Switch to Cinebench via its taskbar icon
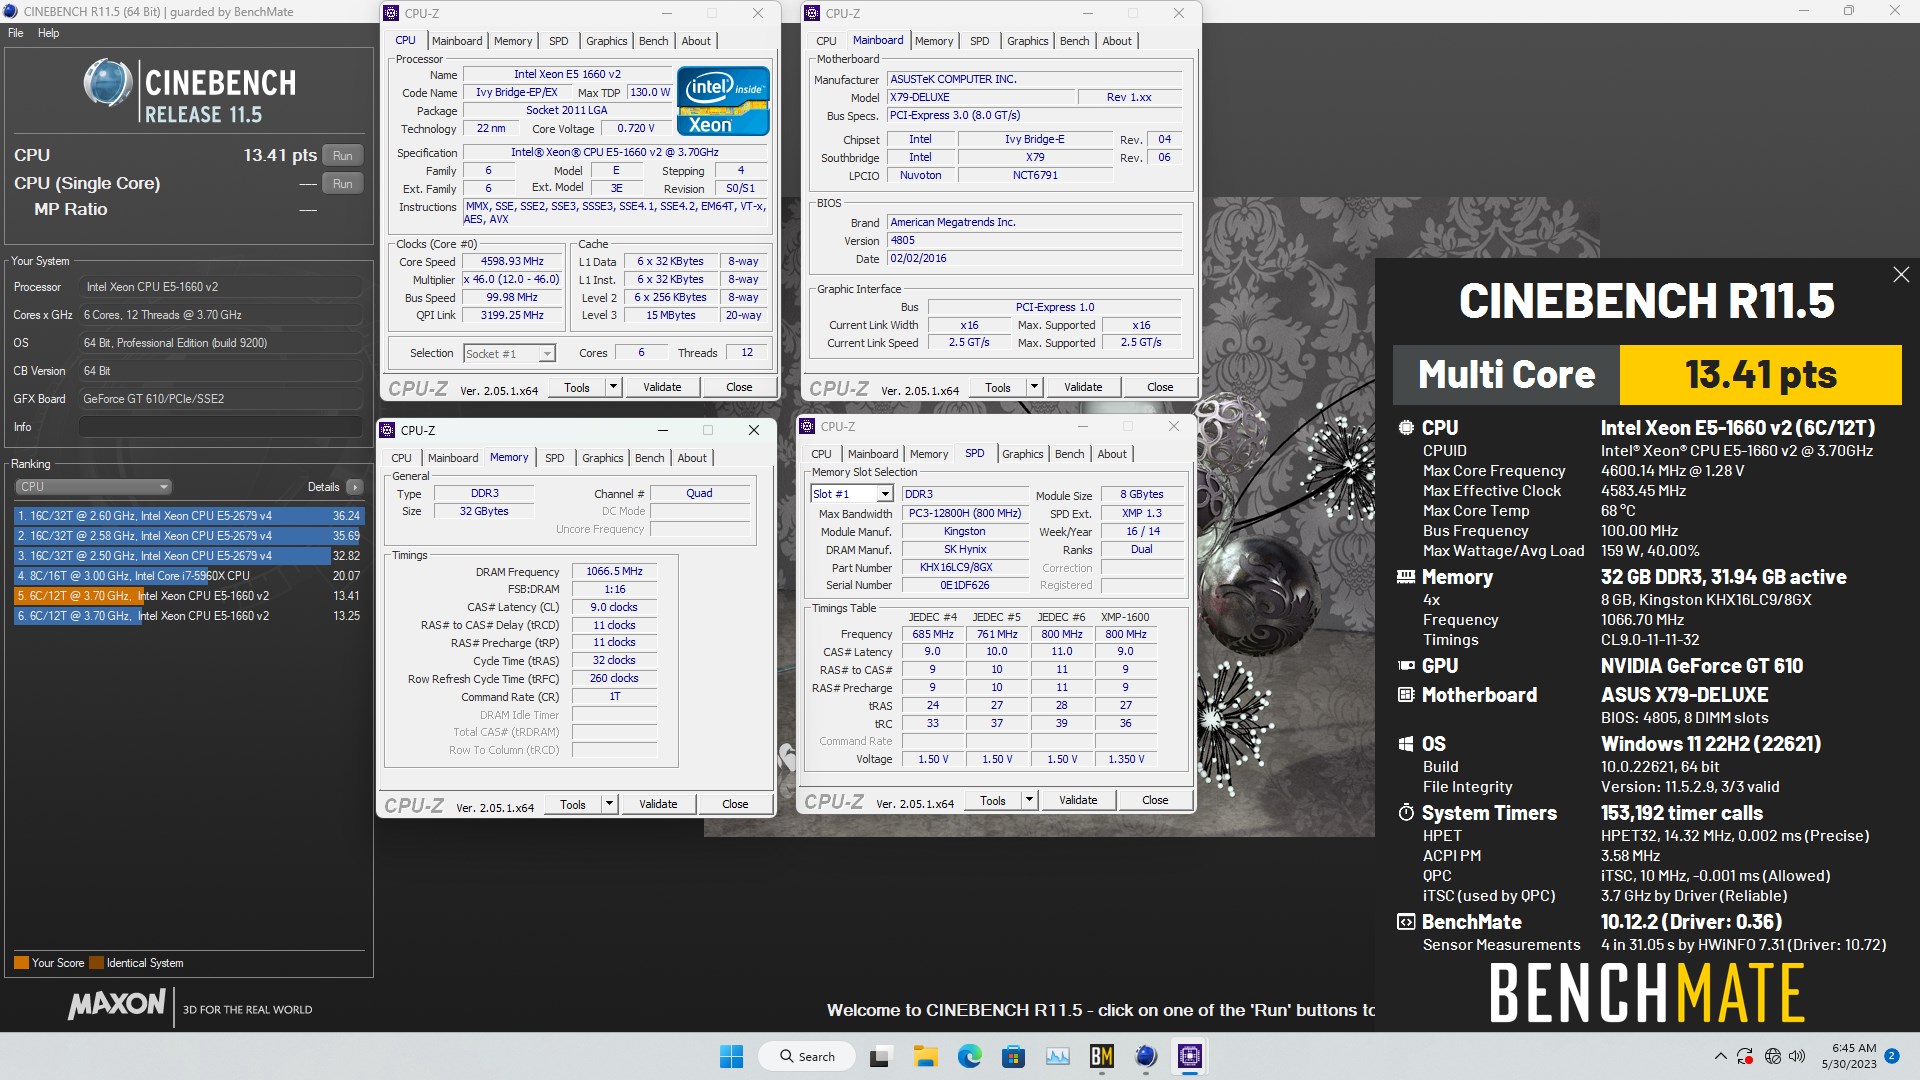 (1145, 1056)
